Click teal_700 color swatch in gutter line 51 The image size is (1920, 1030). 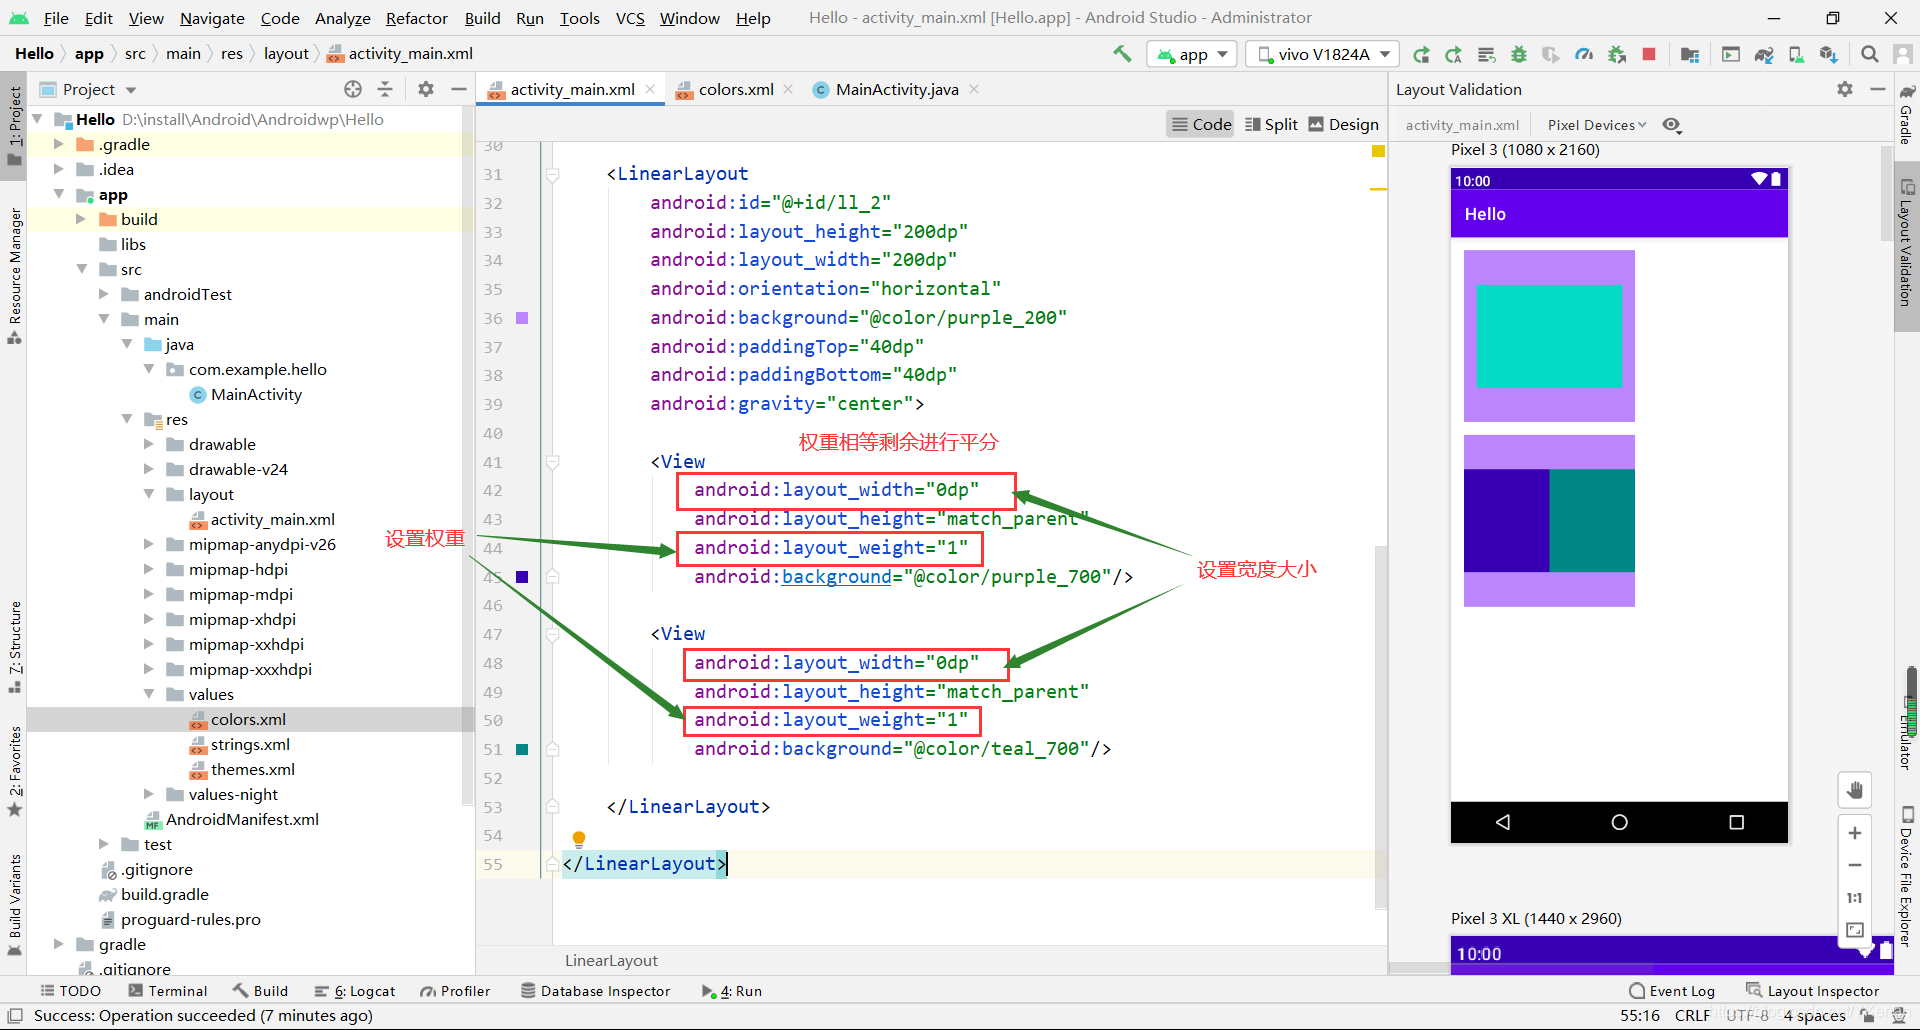521,749
